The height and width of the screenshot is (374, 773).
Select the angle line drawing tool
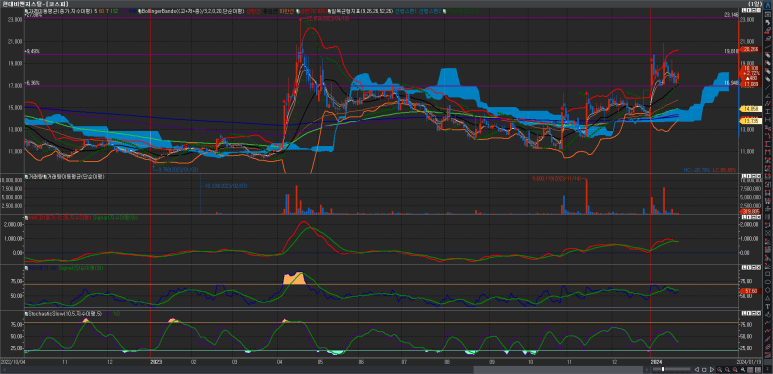point(768,95)
